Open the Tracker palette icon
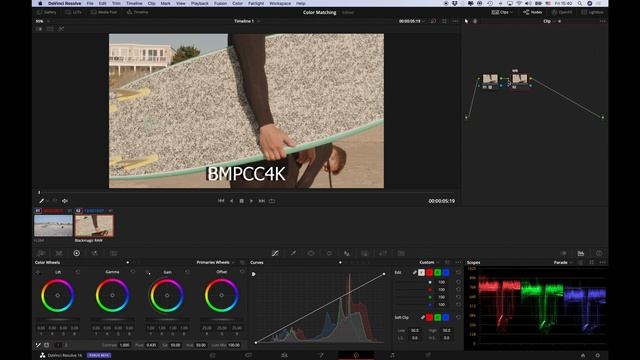 [329, 253]
